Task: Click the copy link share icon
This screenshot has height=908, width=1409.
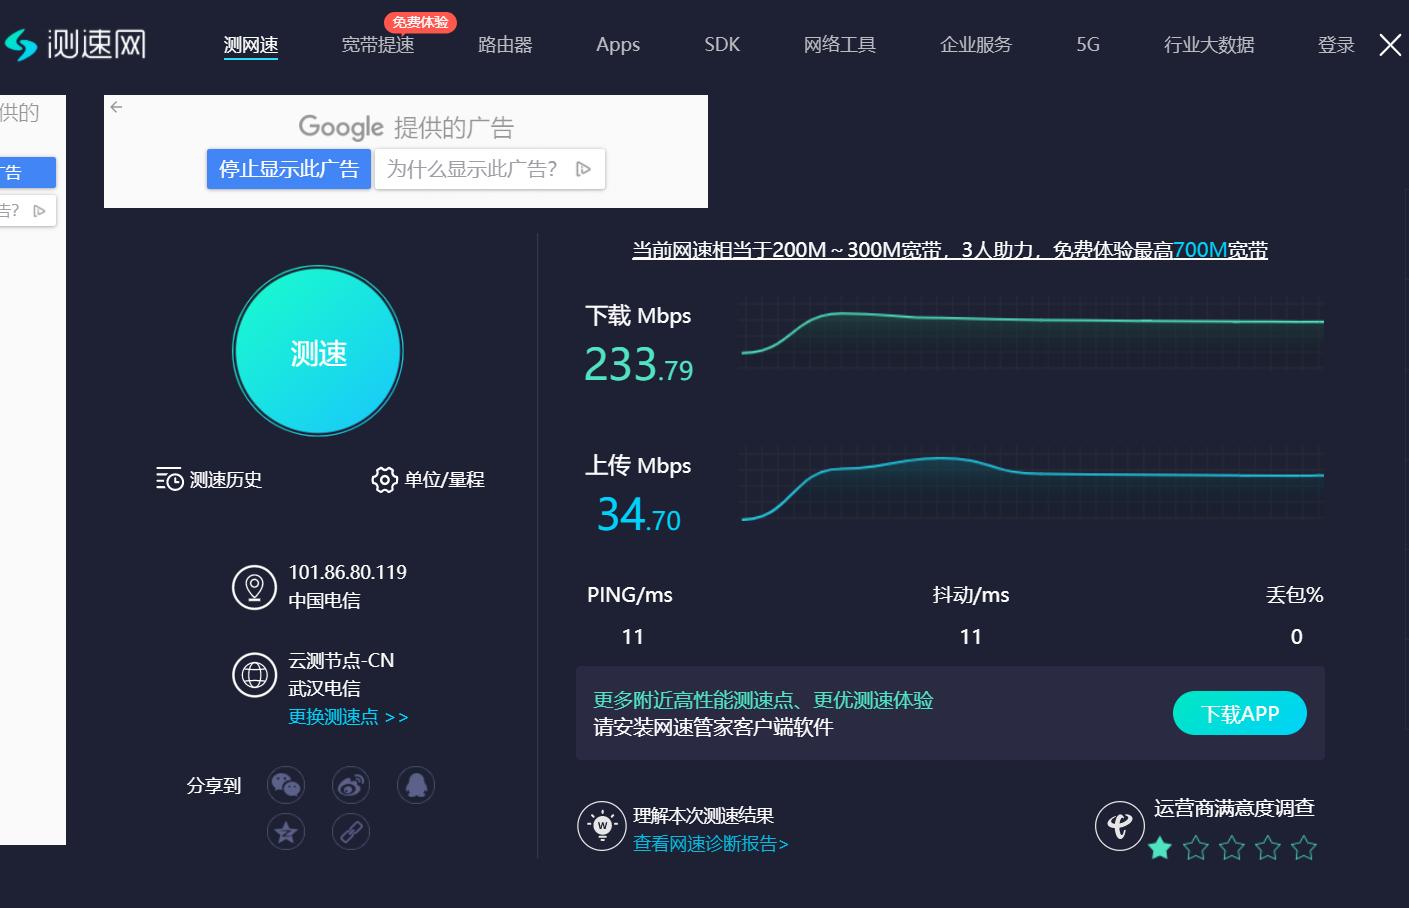Action: click(350, 831)
